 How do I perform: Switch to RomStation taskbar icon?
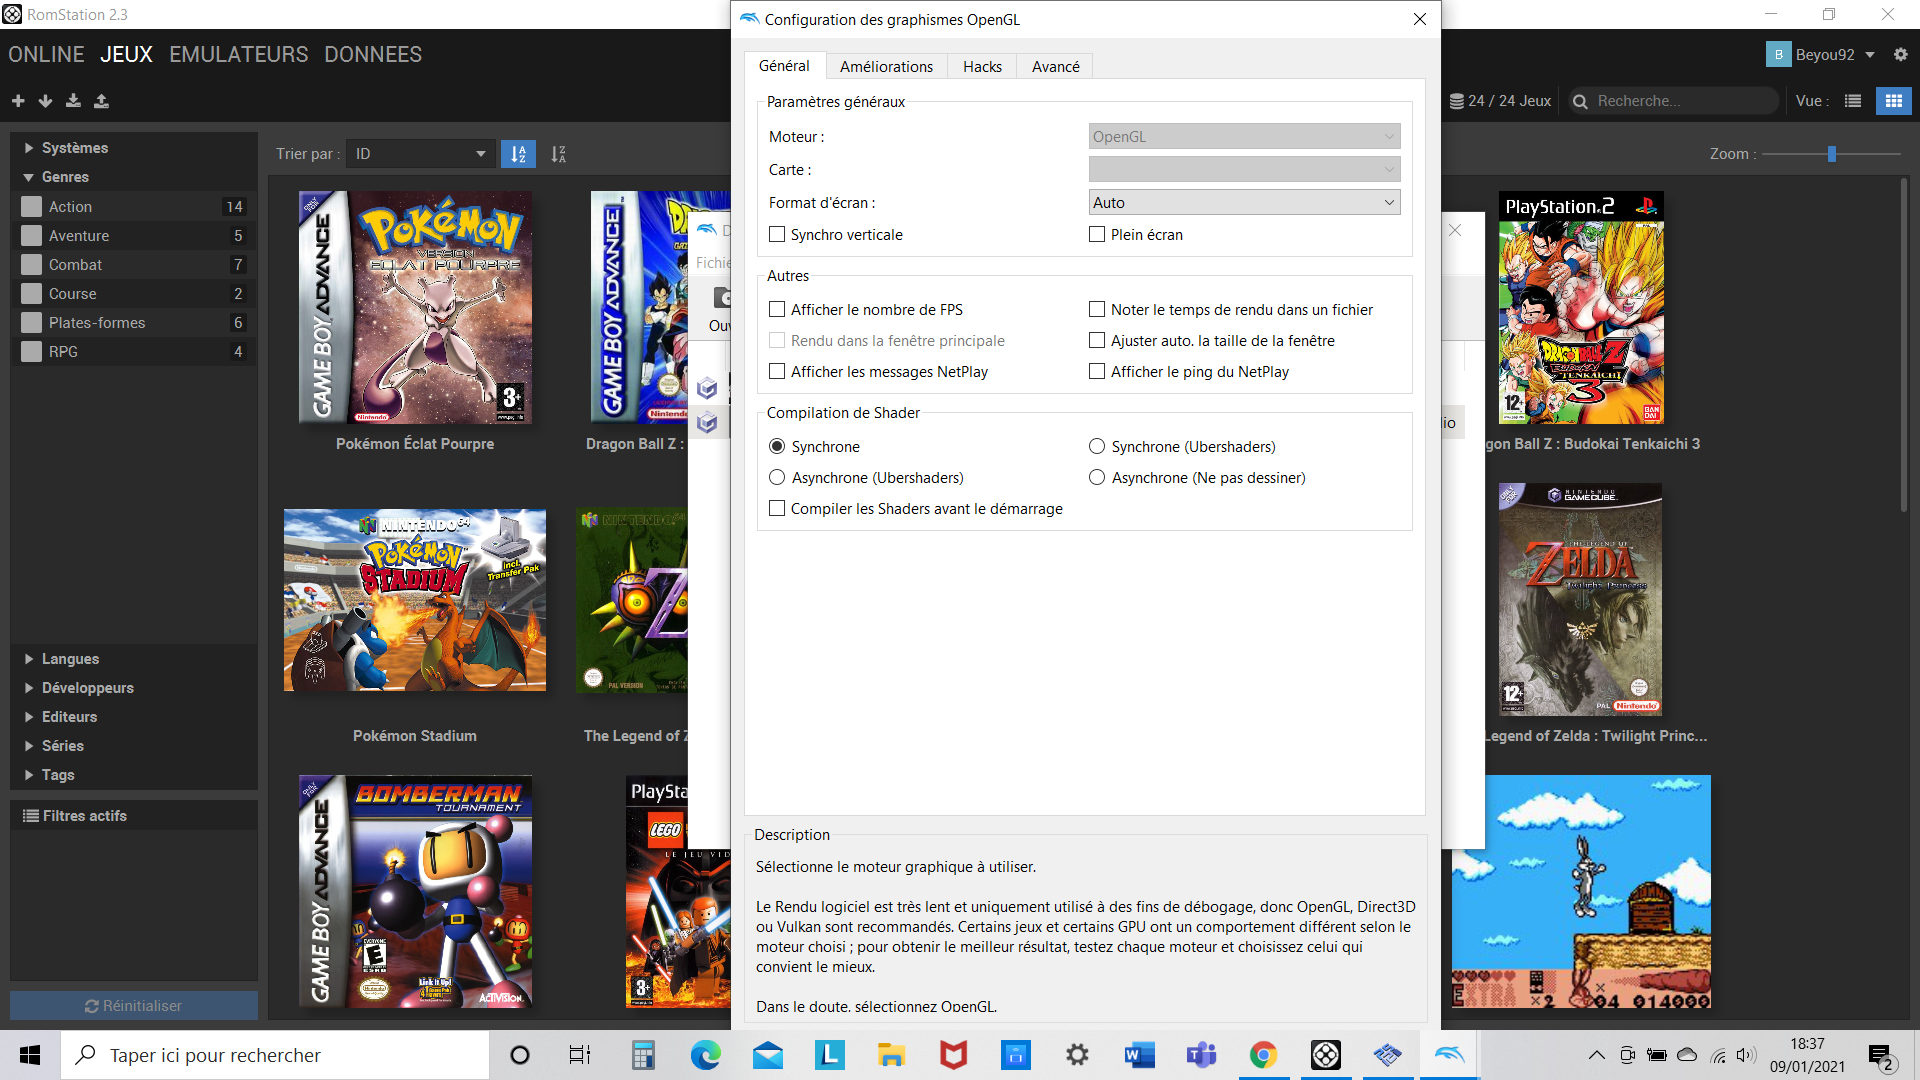1325,1055
